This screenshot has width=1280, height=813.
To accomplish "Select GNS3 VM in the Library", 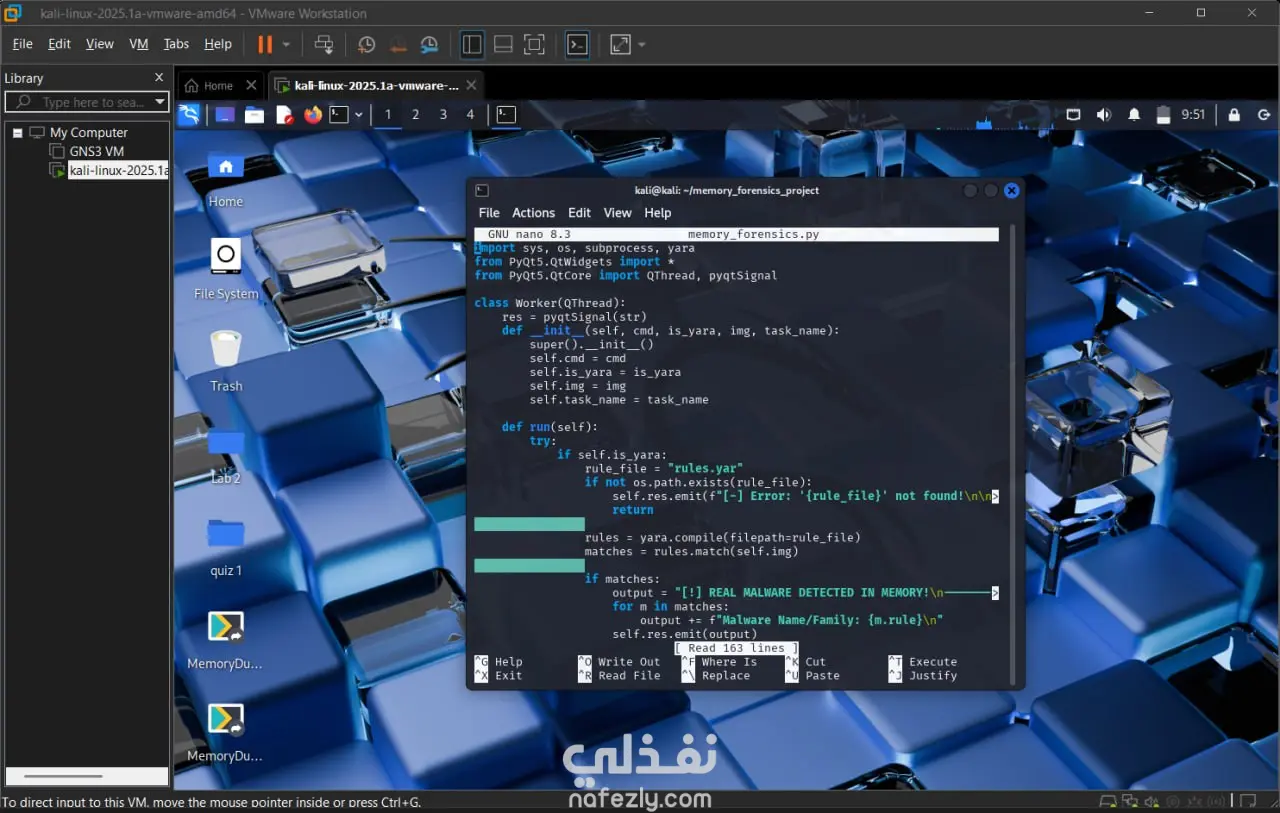I will 97,151.
